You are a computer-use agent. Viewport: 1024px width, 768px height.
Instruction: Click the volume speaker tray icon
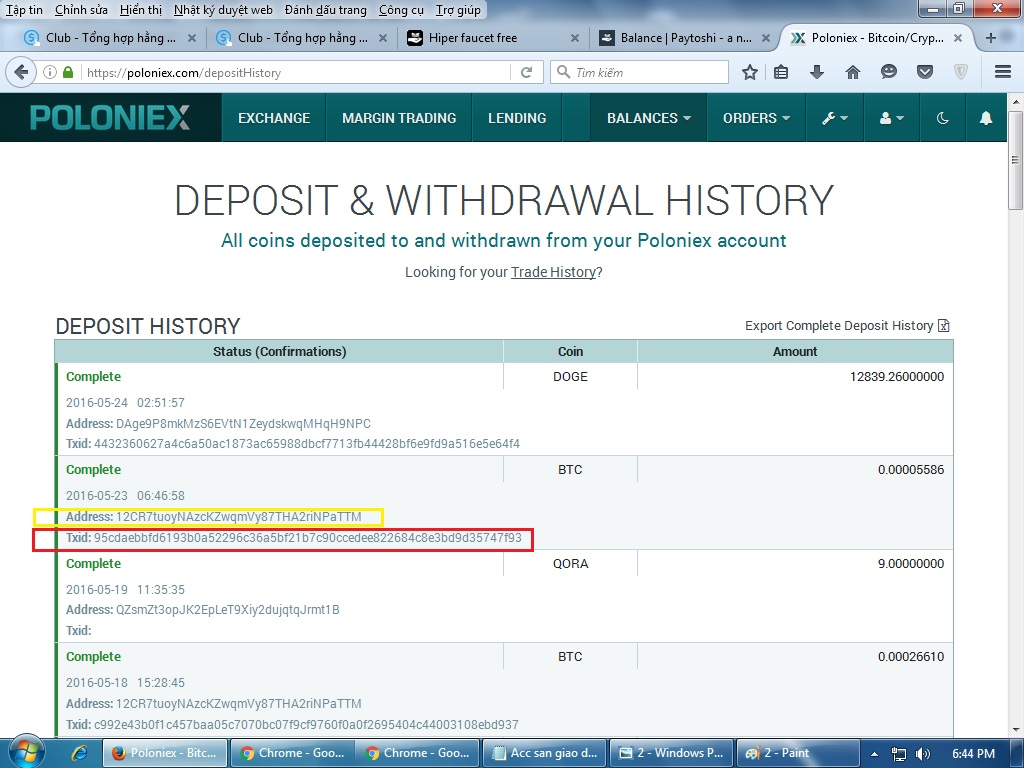point(923,754)
